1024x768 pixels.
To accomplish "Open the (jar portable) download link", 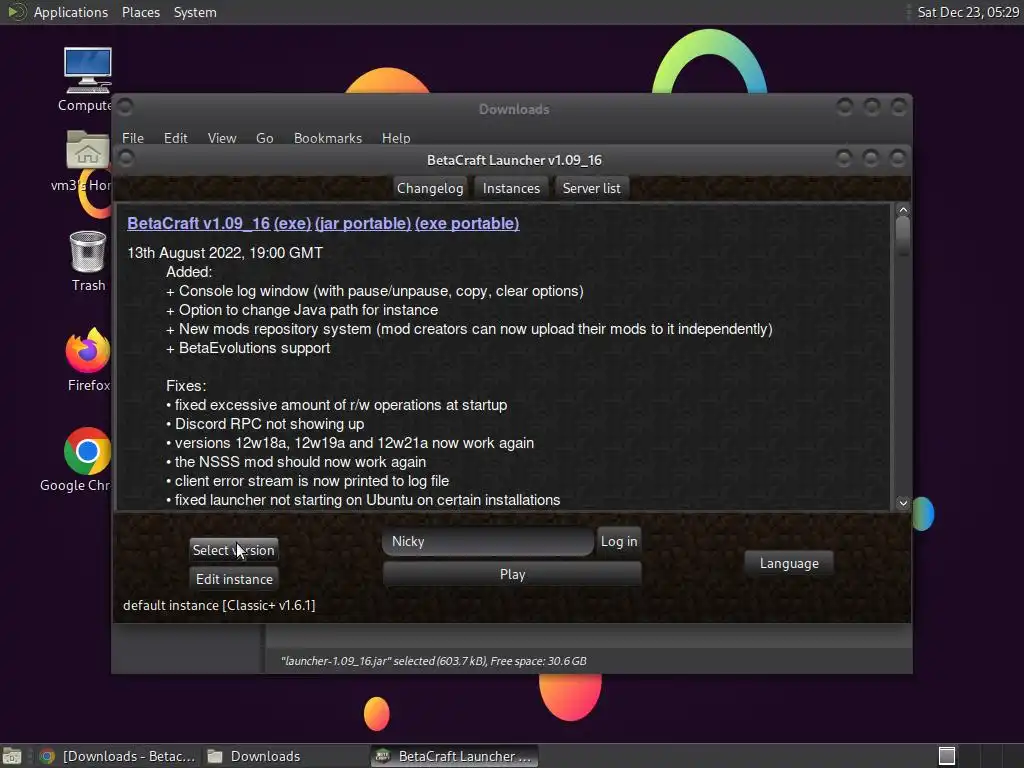I will pyautogui.click(x=363, y=223).
